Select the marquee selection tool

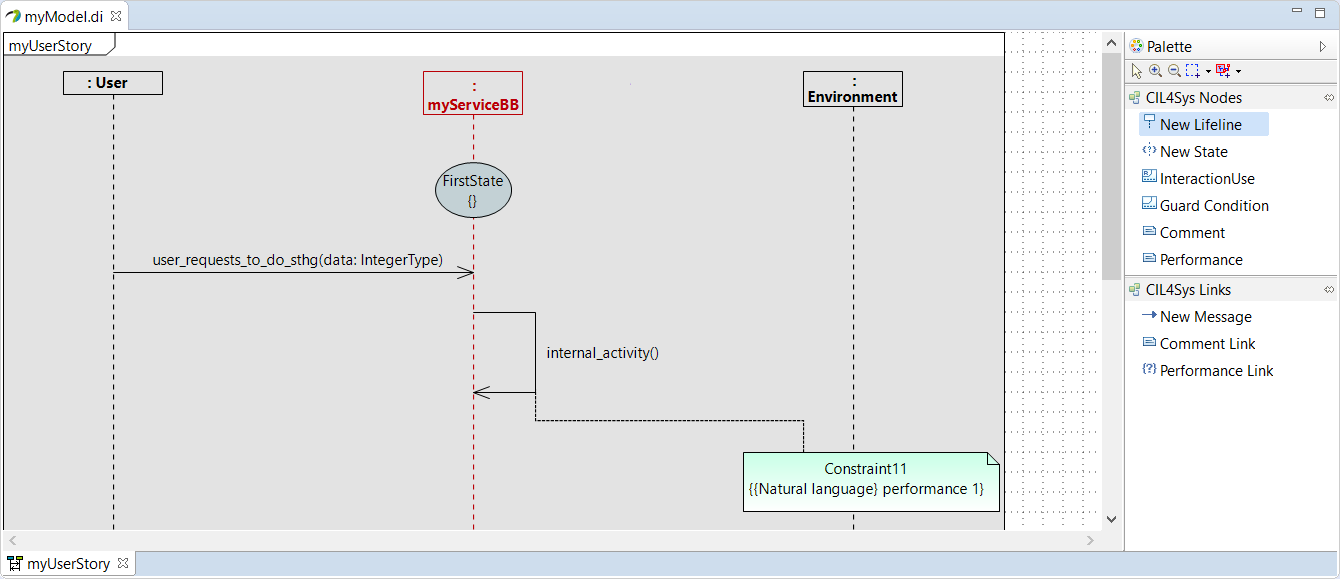pyautogui.click(x=1193, y=71)
